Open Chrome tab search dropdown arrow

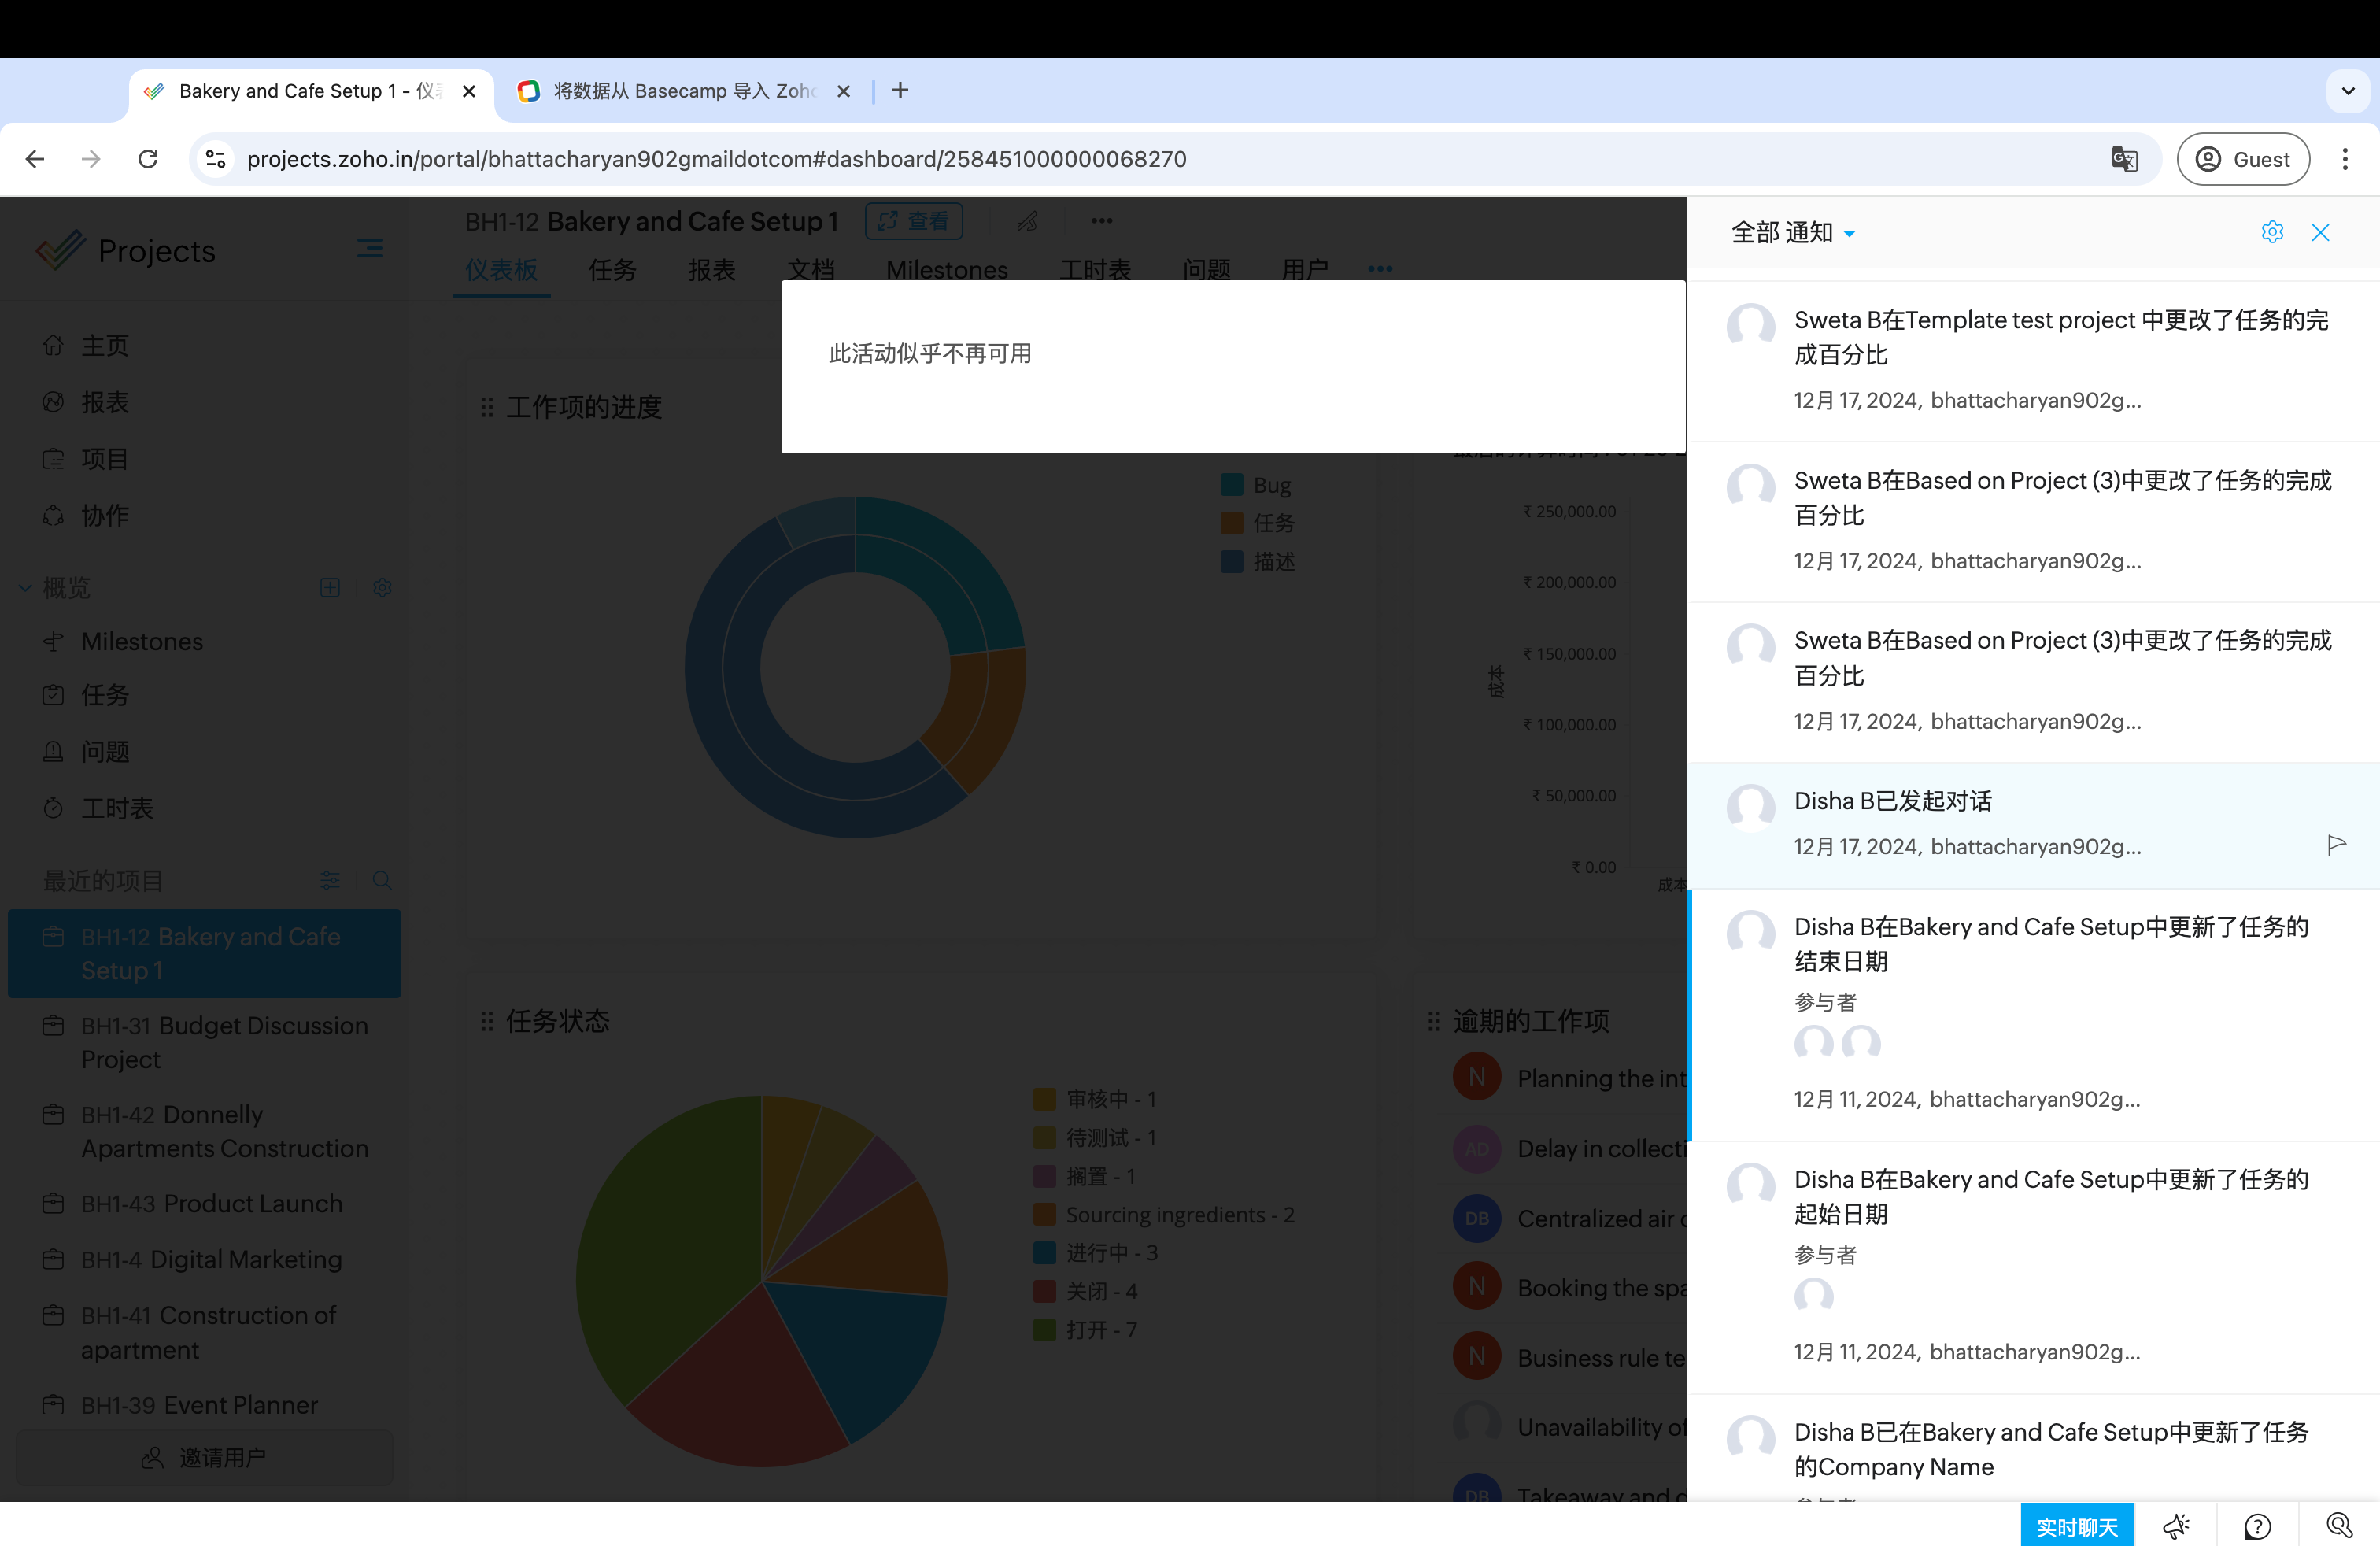pyautogui.click(x=2347, y=91)
